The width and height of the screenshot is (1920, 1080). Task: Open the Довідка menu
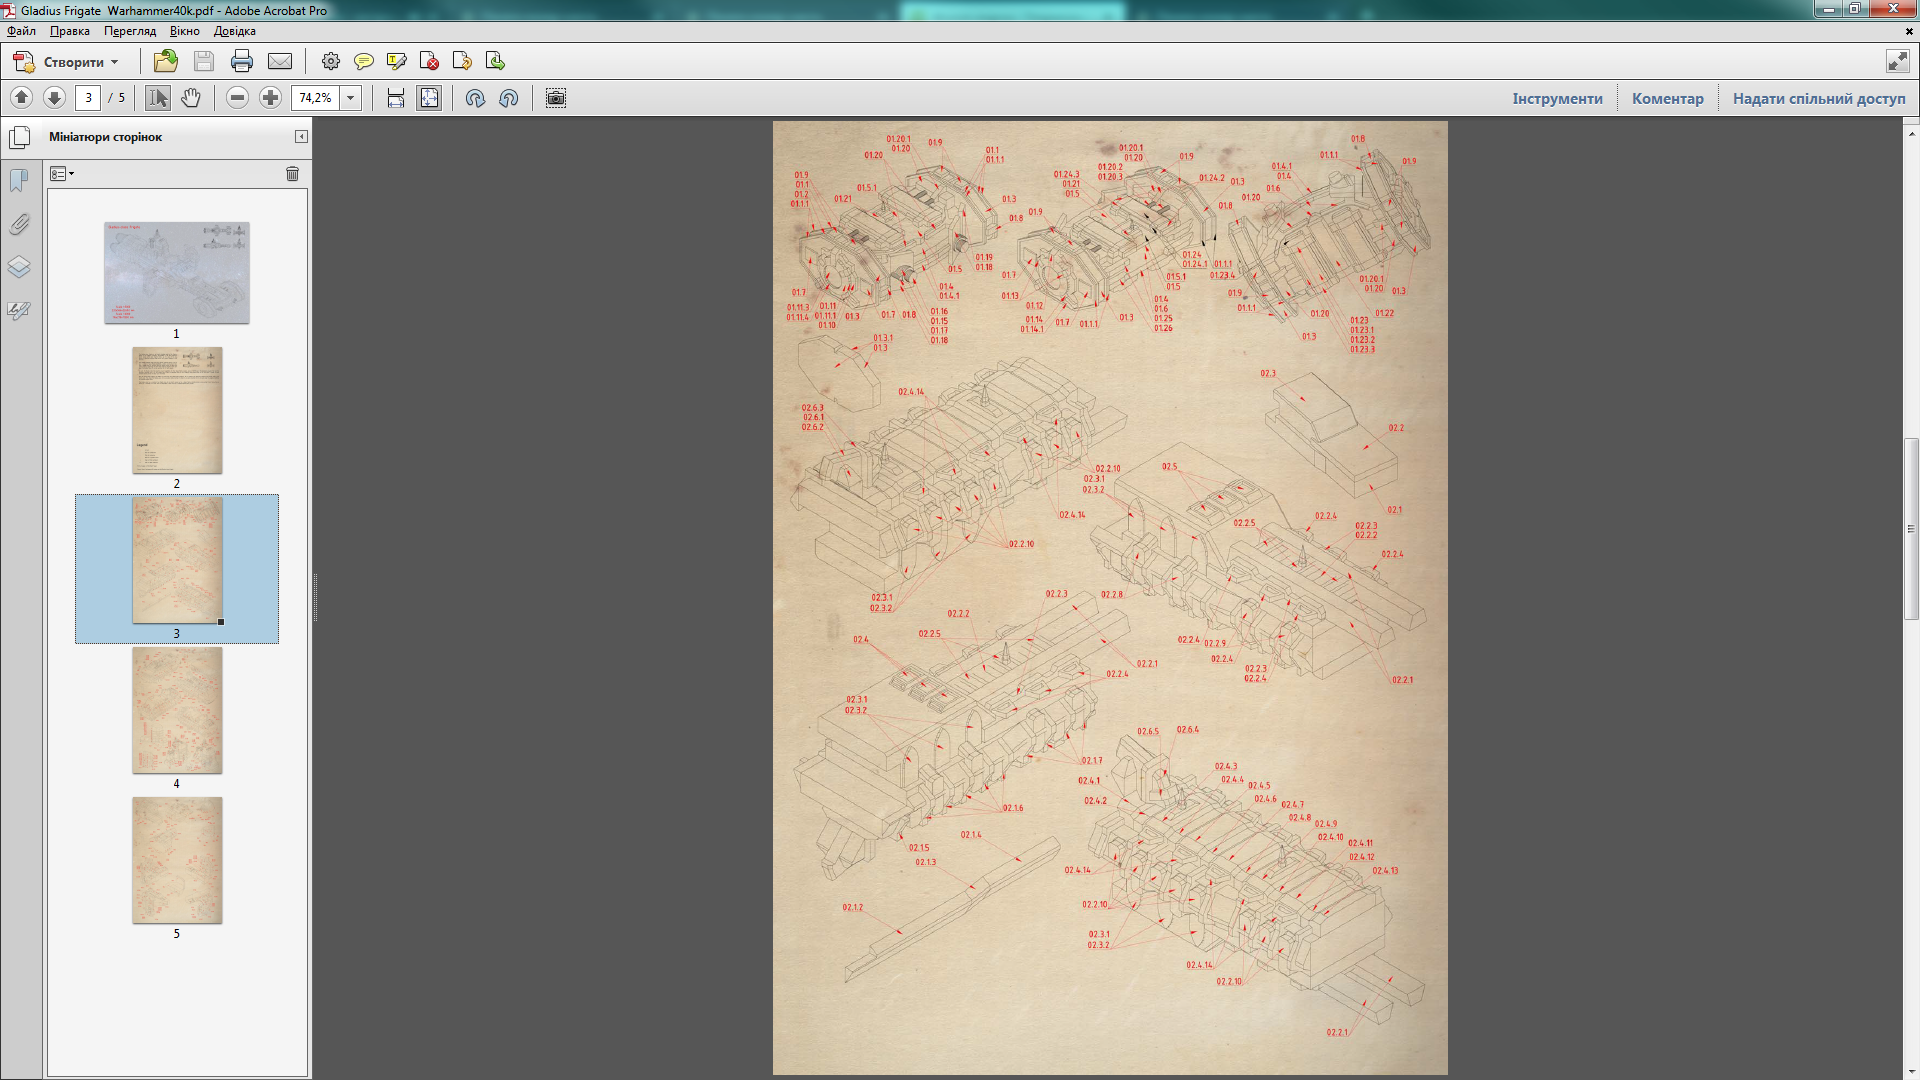pyautogui.click(x=235, y=31)
